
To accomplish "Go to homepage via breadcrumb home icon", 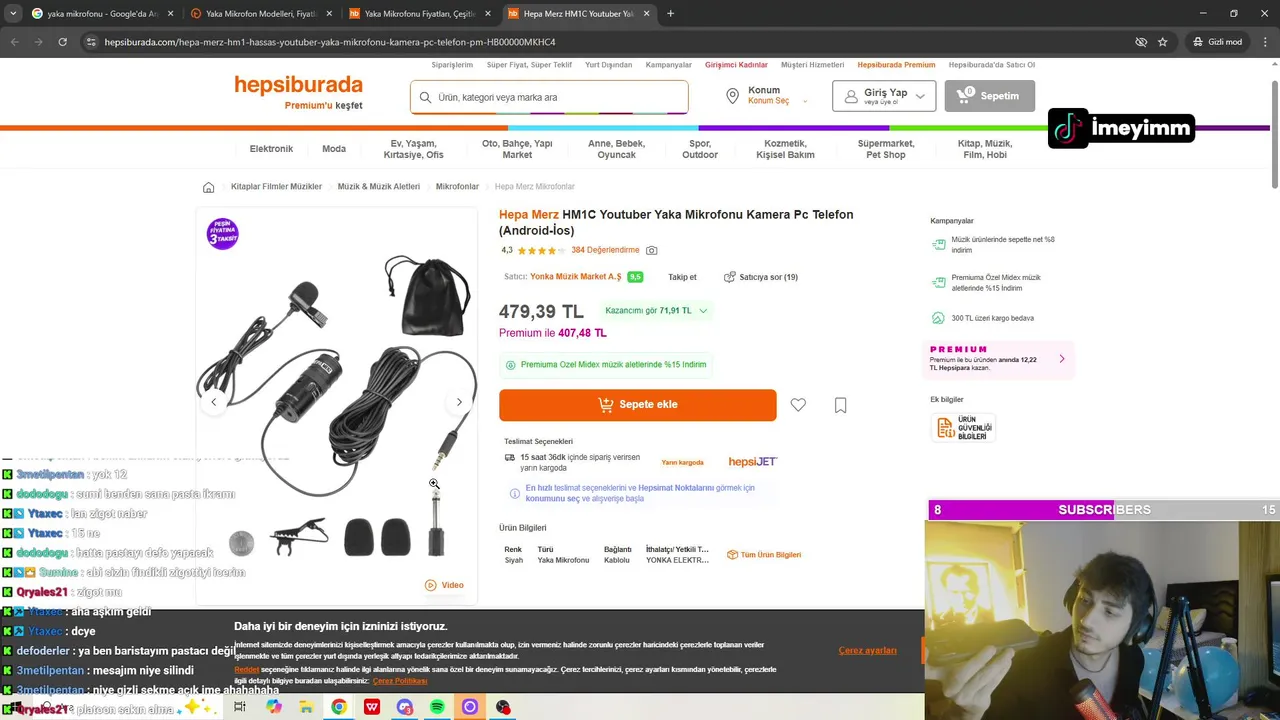I will click(208, 187).
